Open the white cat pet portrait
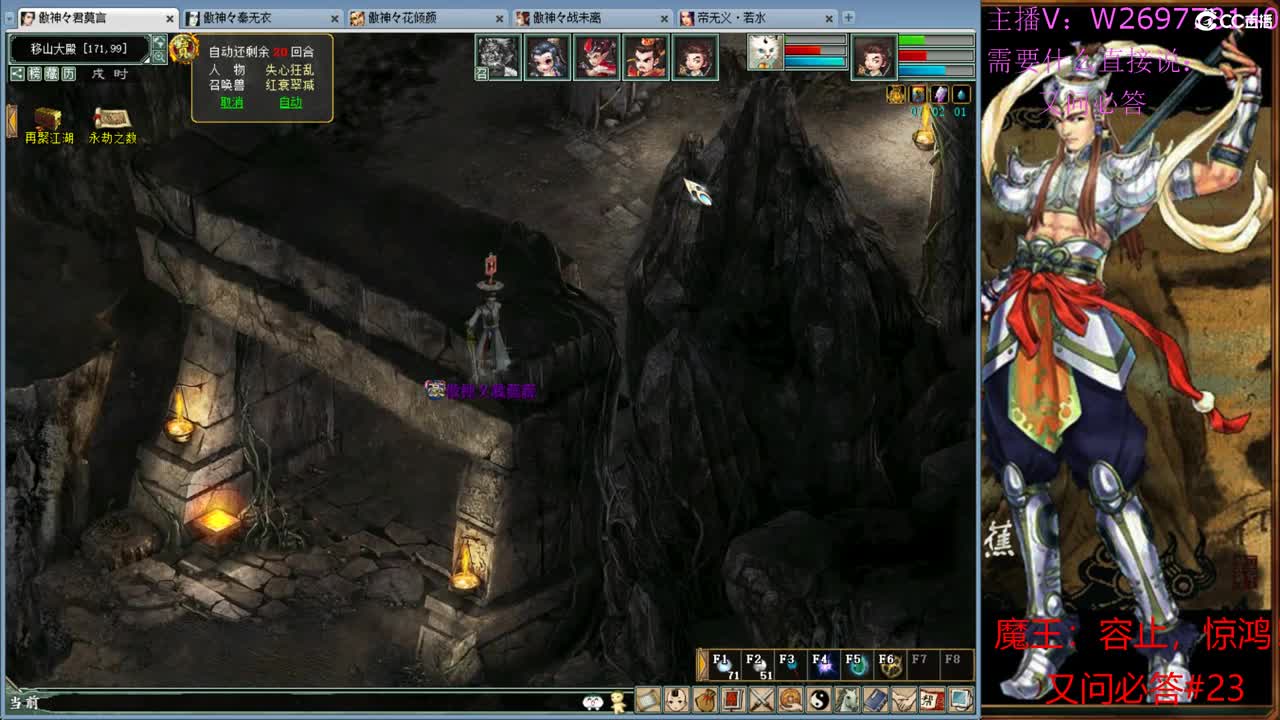Viewport: 1280px width, 720px height. click(765, 52)
